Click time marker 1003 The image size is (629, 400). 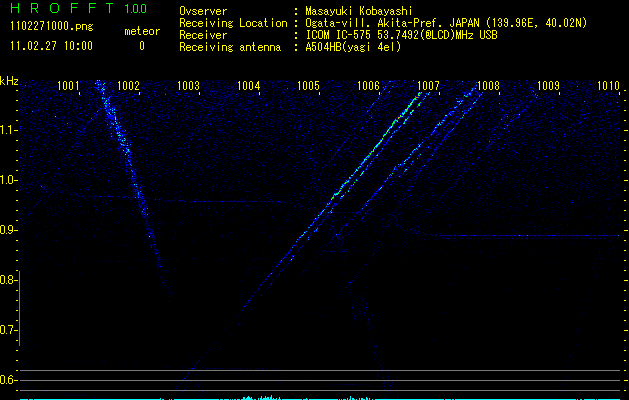[188, 85]
